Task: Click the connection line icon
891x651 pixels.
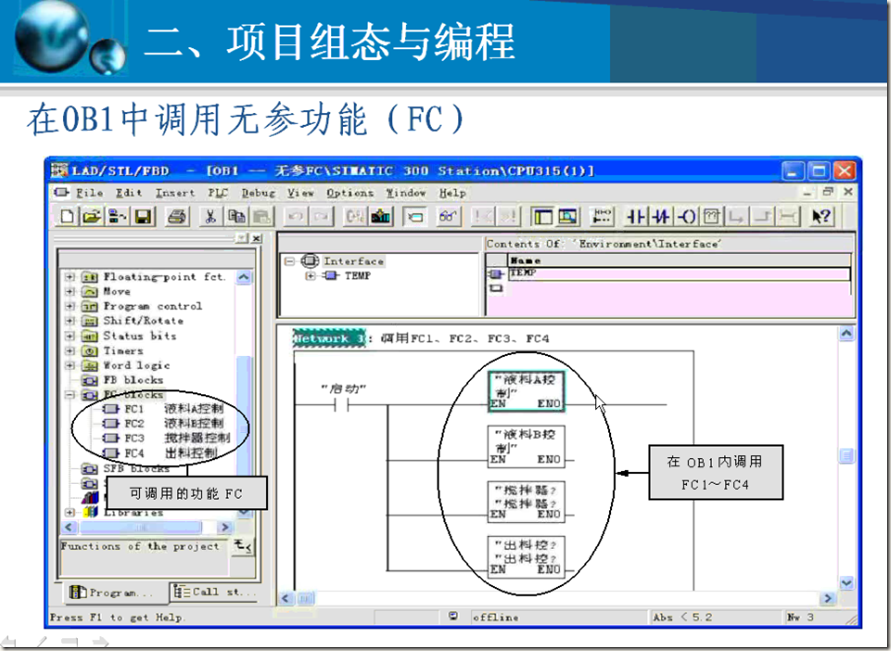Action: [788, 216]
